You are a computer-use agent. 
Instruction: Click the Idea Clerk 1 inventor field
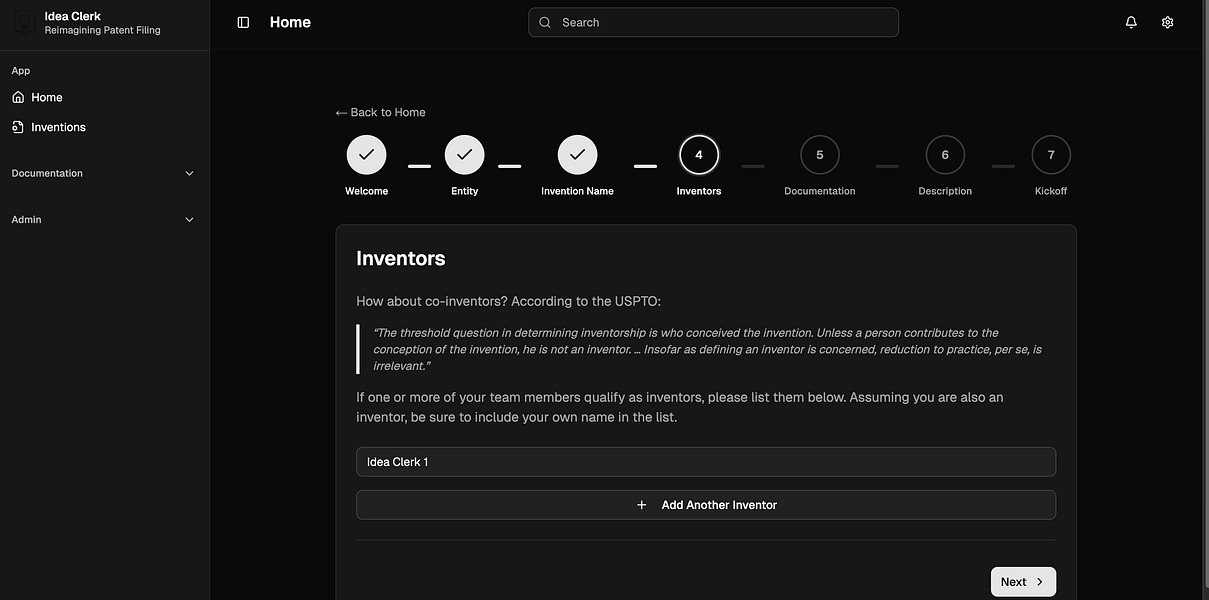coord(706,462)
